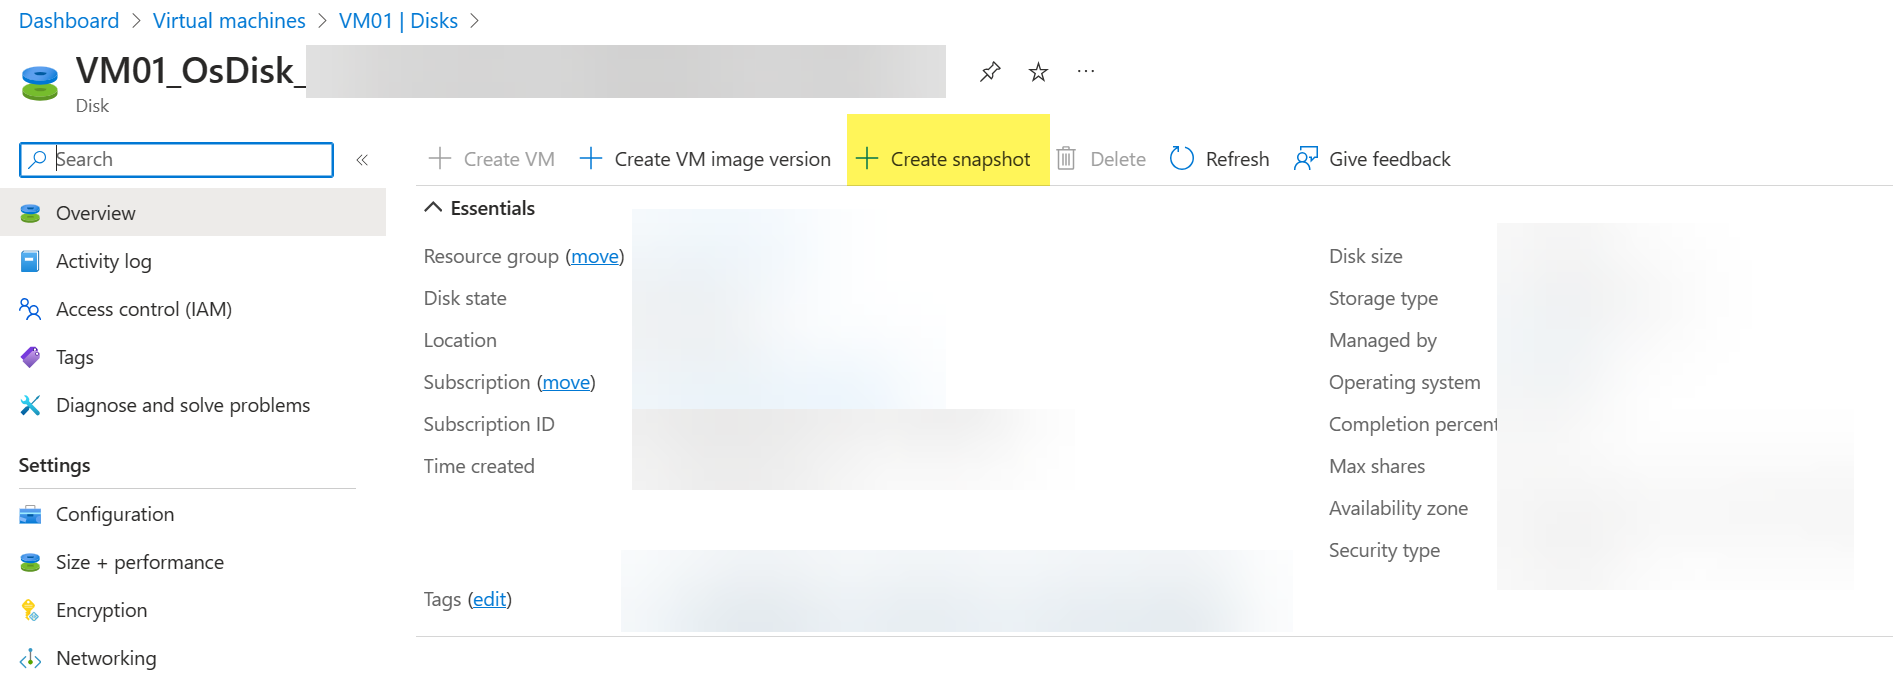
Task: Refresh the disk overview
Action: 1219,159
